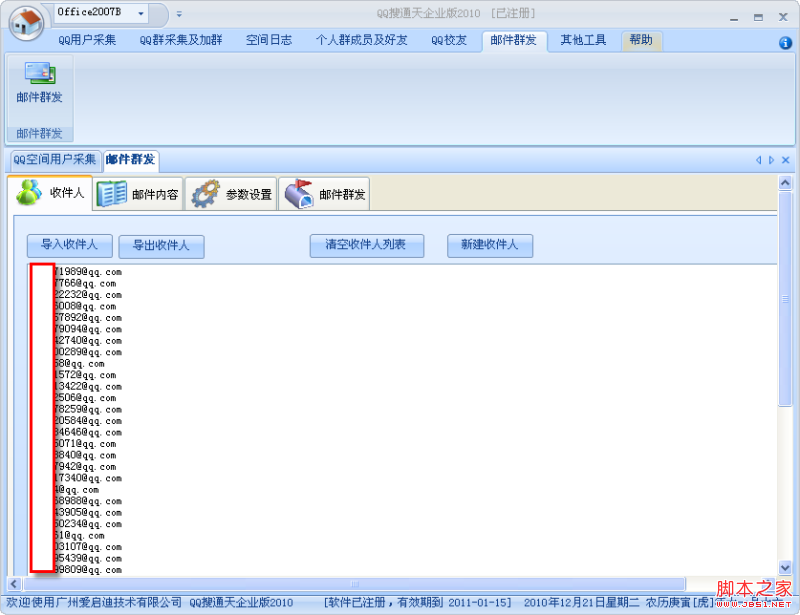Image resolution: width=800 pixels, height=615 pixels.
Task: Click the blue info help icon
Action: pyautogui.click(x=785, y=43)
